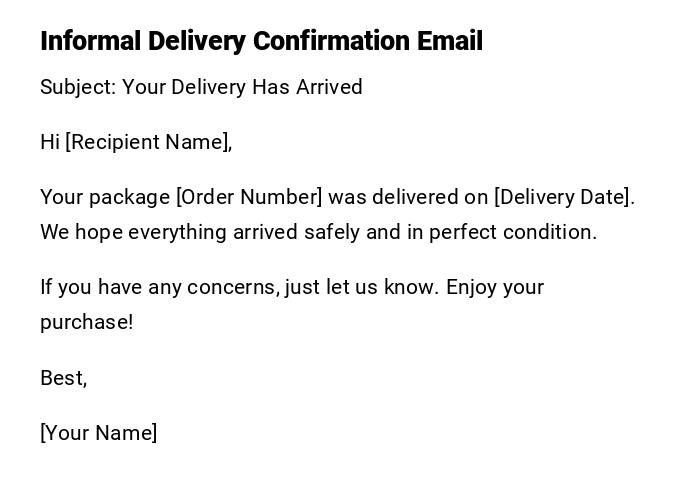Select the [Delivery Date] placeholder
The height and width of the screenshot is (495, 700).
point(563,197)
